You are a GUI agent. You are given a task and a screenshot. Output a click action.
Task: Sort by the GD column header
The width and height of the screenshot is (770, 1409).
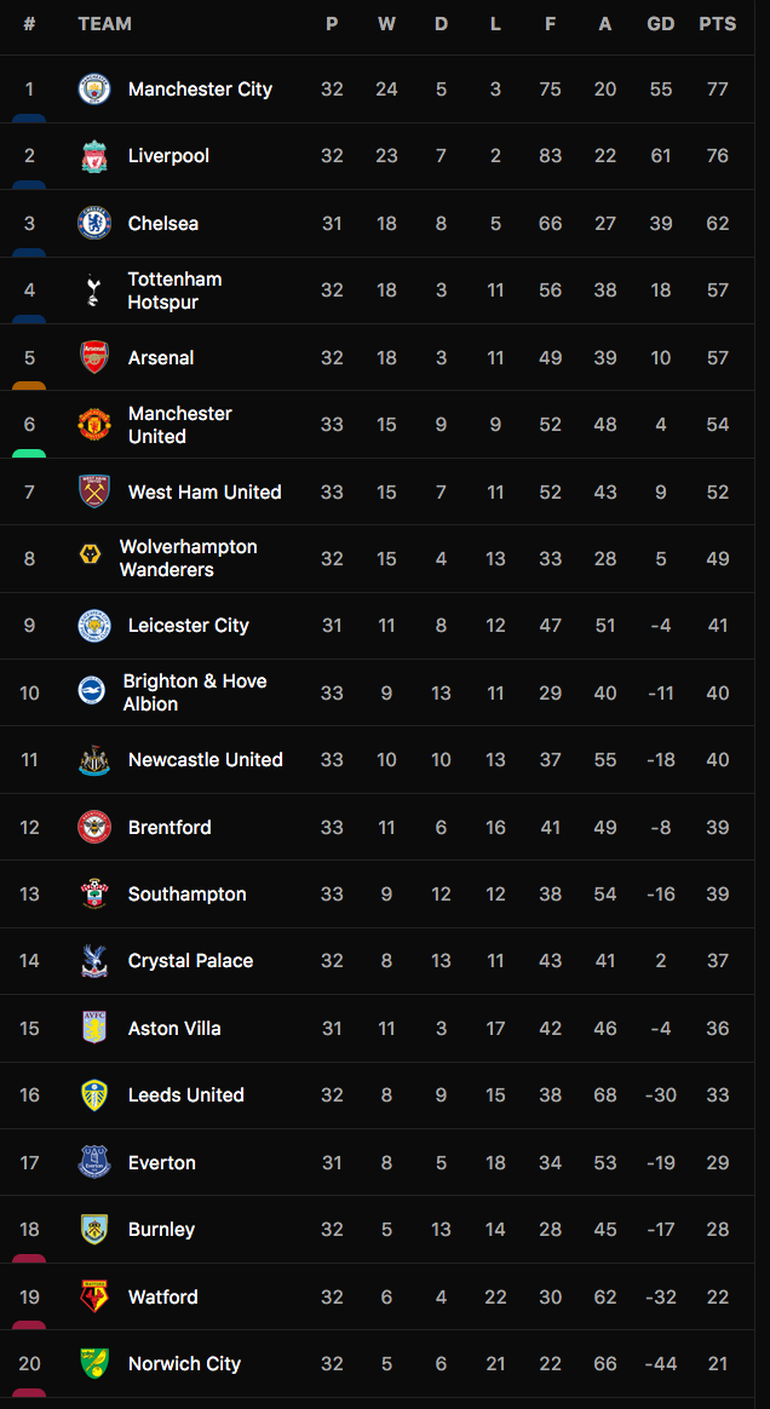(x=661, y=24)
